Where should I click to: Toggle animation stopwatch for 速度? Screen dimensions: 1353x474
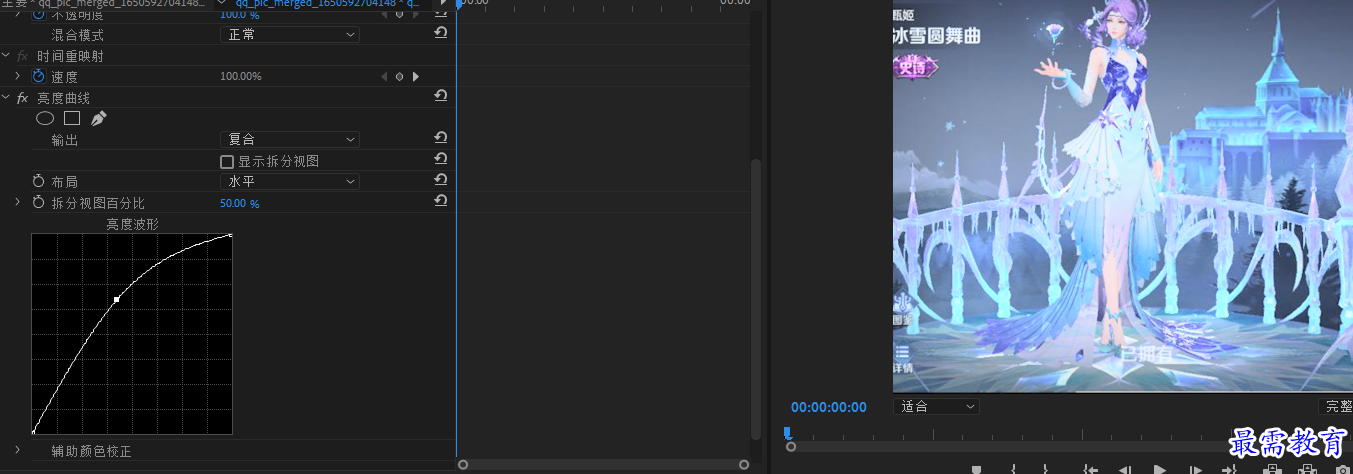39,76
